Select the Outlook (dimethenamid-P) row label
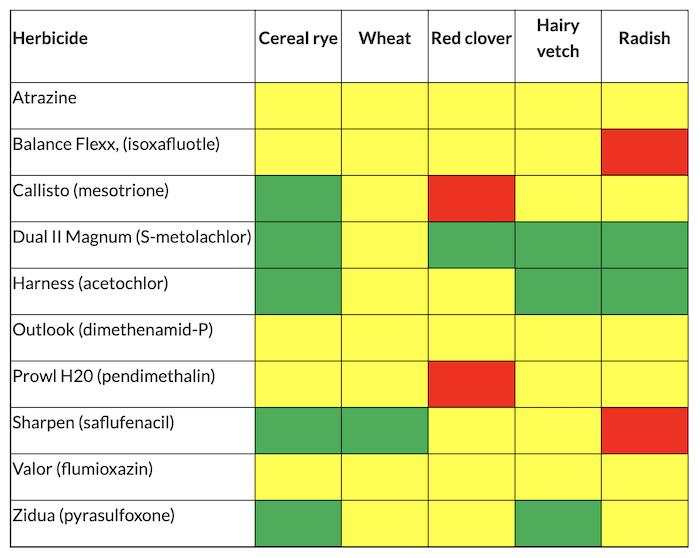Image resolution: width=700 pixels, height=558 pixels. [105, 330]
